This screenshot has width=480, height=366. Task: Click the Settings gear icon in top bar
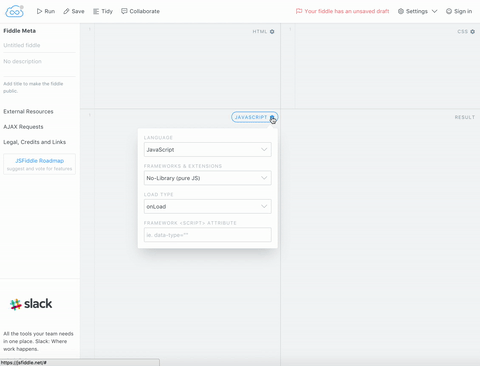(x=401, y=11)
